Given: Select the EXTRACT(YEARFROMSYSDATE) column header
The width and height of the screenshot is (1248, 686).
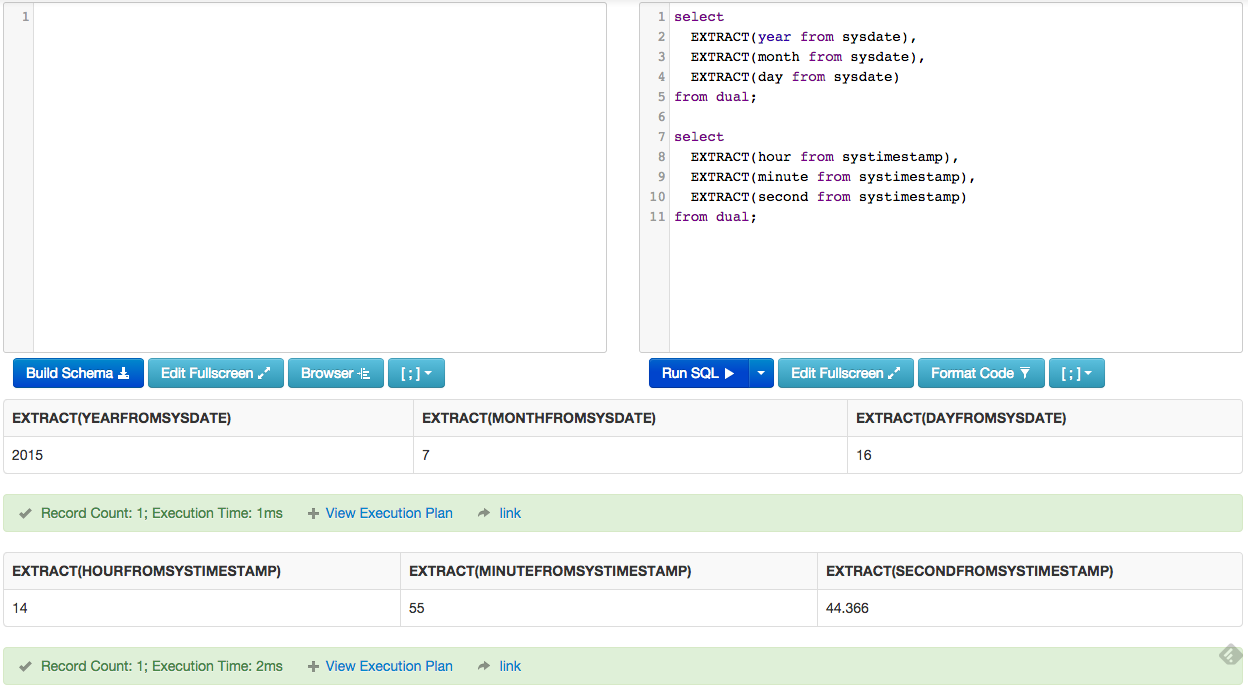Looking at the screenshot, I should [x=120, y=418].
